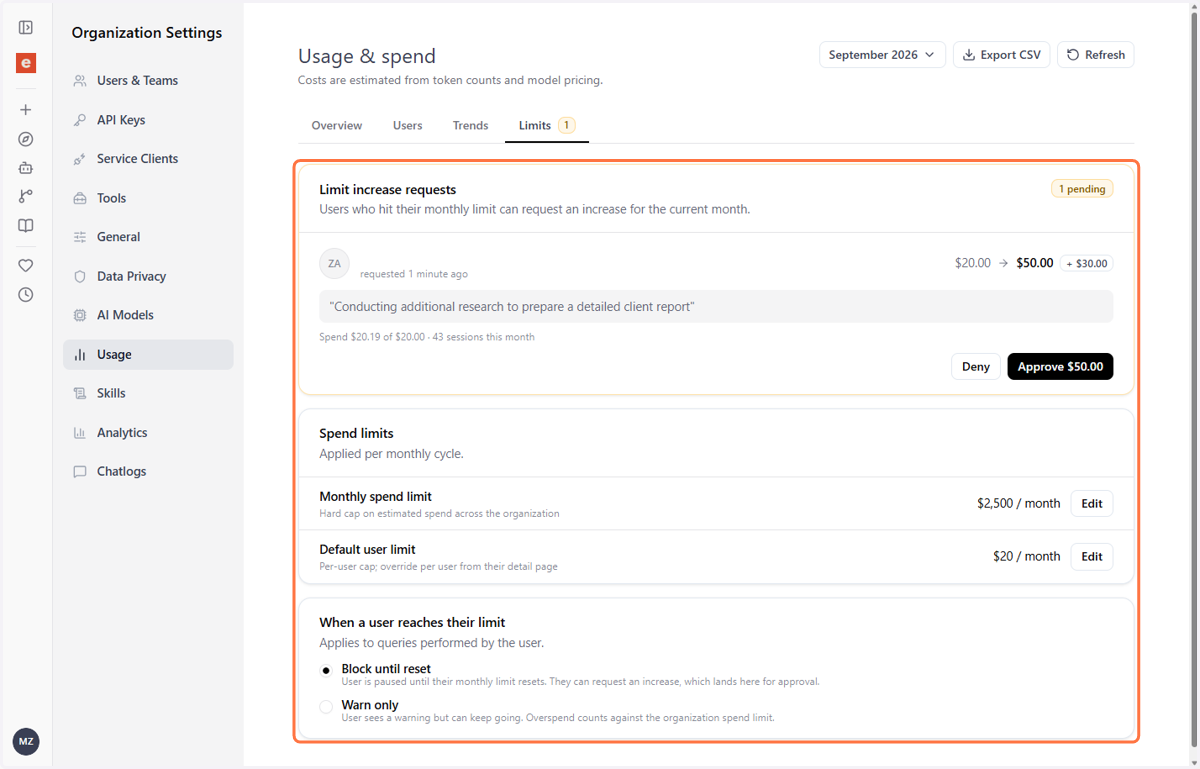Open the MZ user avatar menu
The width and height of the screenshot is (1200, 769).
pos(26,742)
